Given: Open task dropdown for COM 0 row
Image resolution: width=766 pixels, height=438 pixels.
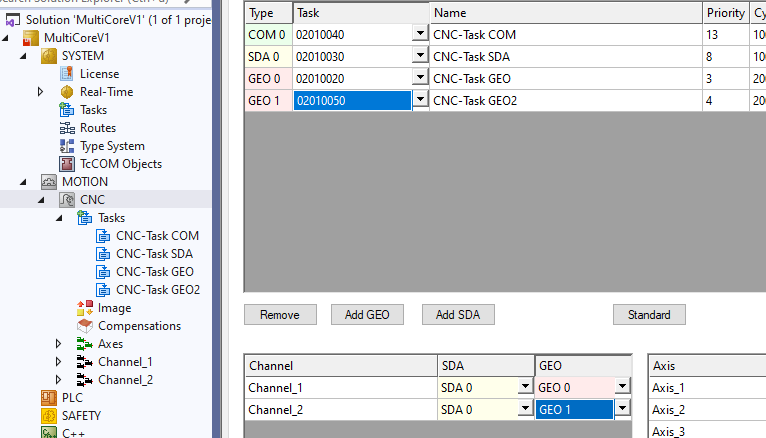Looking at the screenshot, I should 420,33.
